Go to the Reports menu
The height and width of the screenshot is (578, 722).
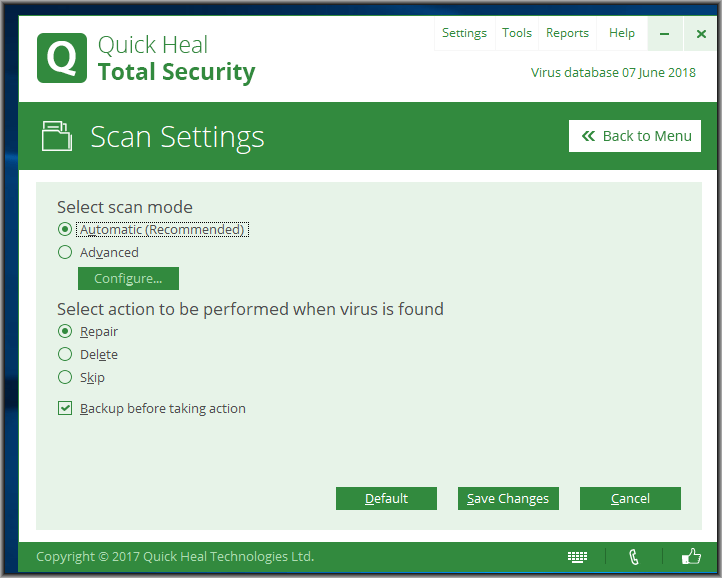(x=567, y=33)
